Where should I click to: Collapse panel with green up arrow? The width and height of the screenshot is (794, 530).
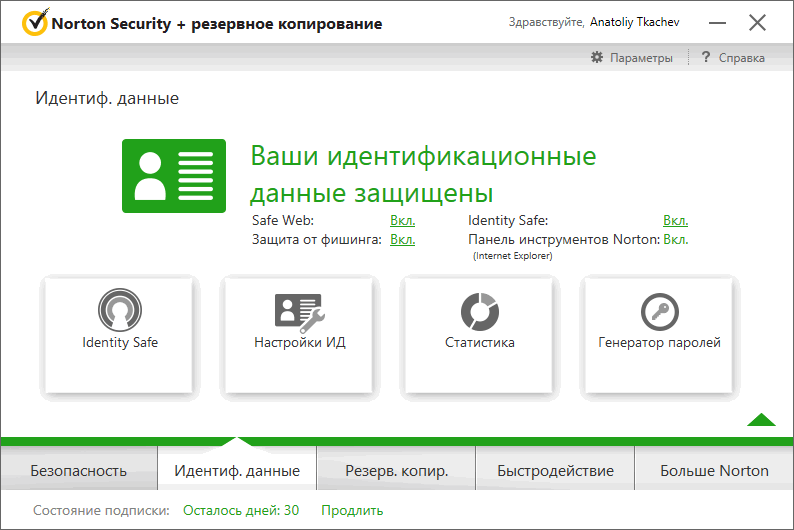pyautogui.click(x=761, y=420)
